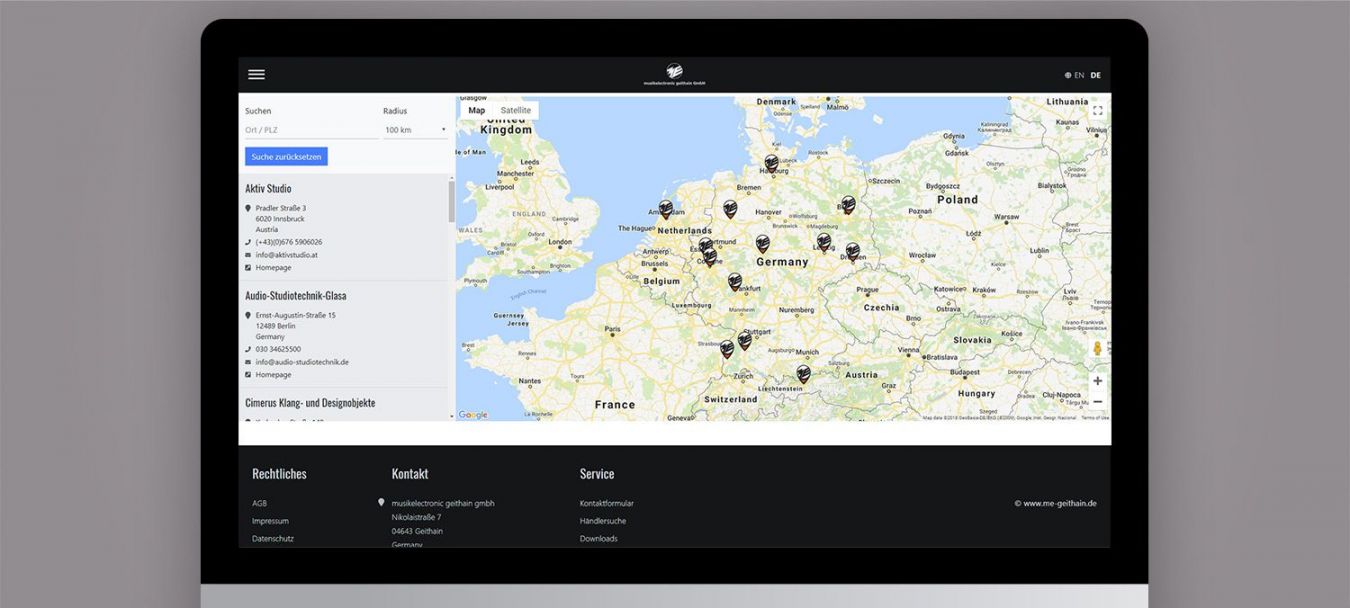
Task: Select the dealer marker west of Hanover
Action: [x=730, y=209]
